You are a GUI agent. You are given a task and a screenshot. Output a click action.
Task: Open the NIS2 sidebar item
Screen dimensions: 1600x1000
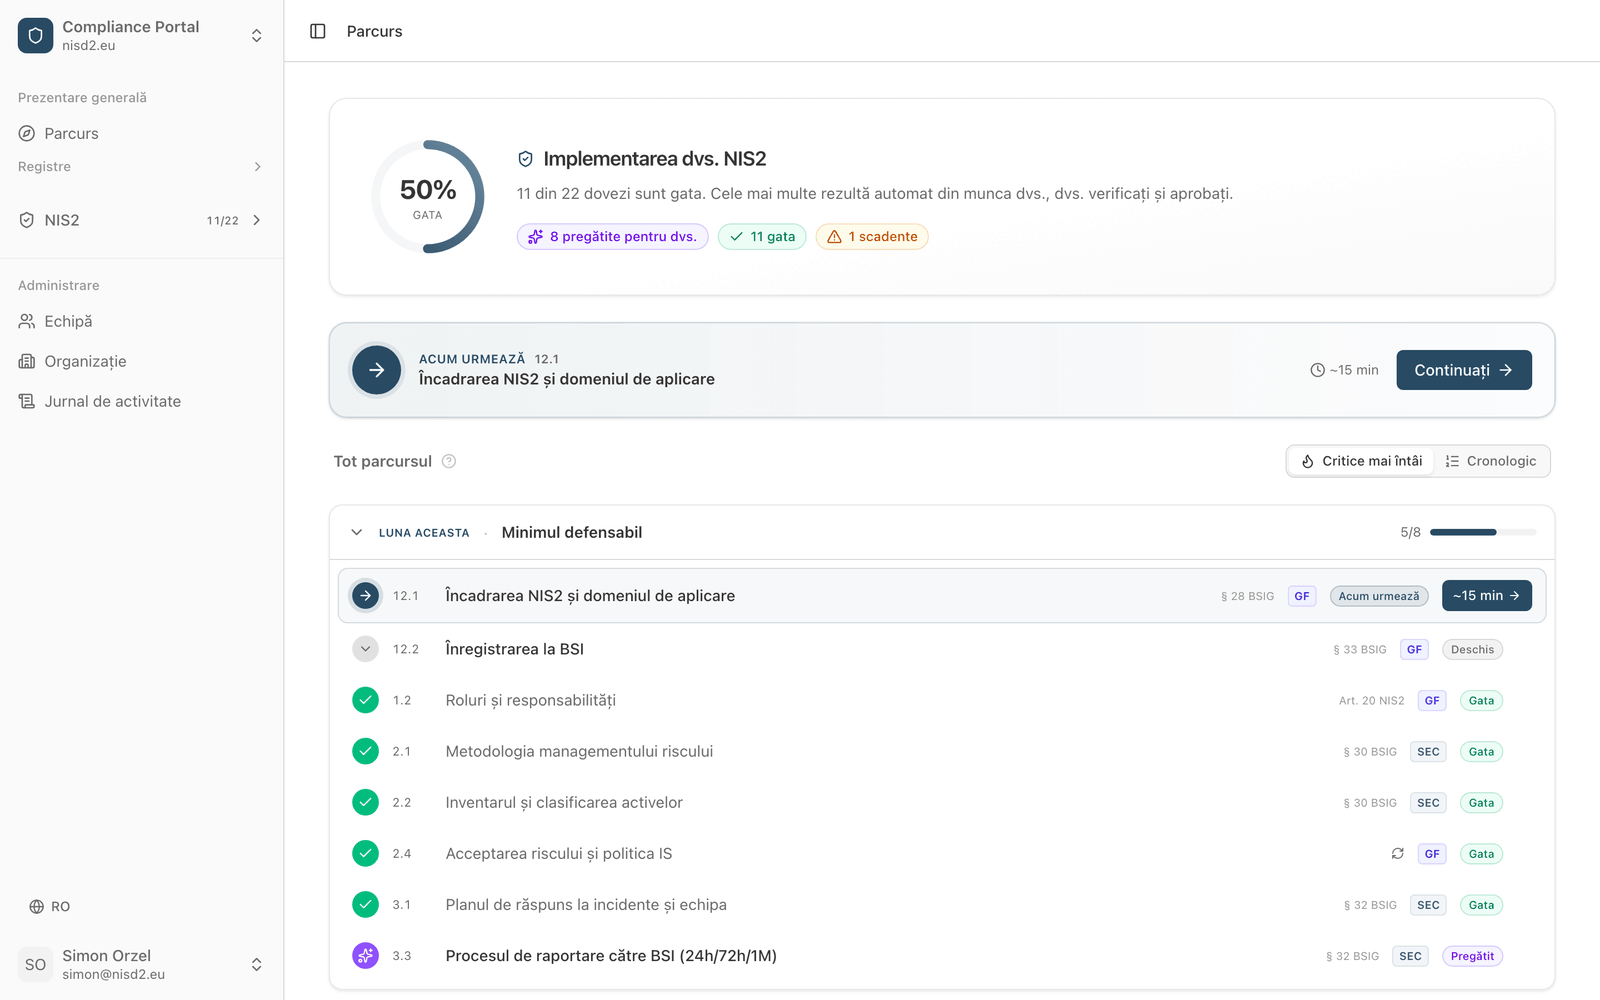coord(141,220)
